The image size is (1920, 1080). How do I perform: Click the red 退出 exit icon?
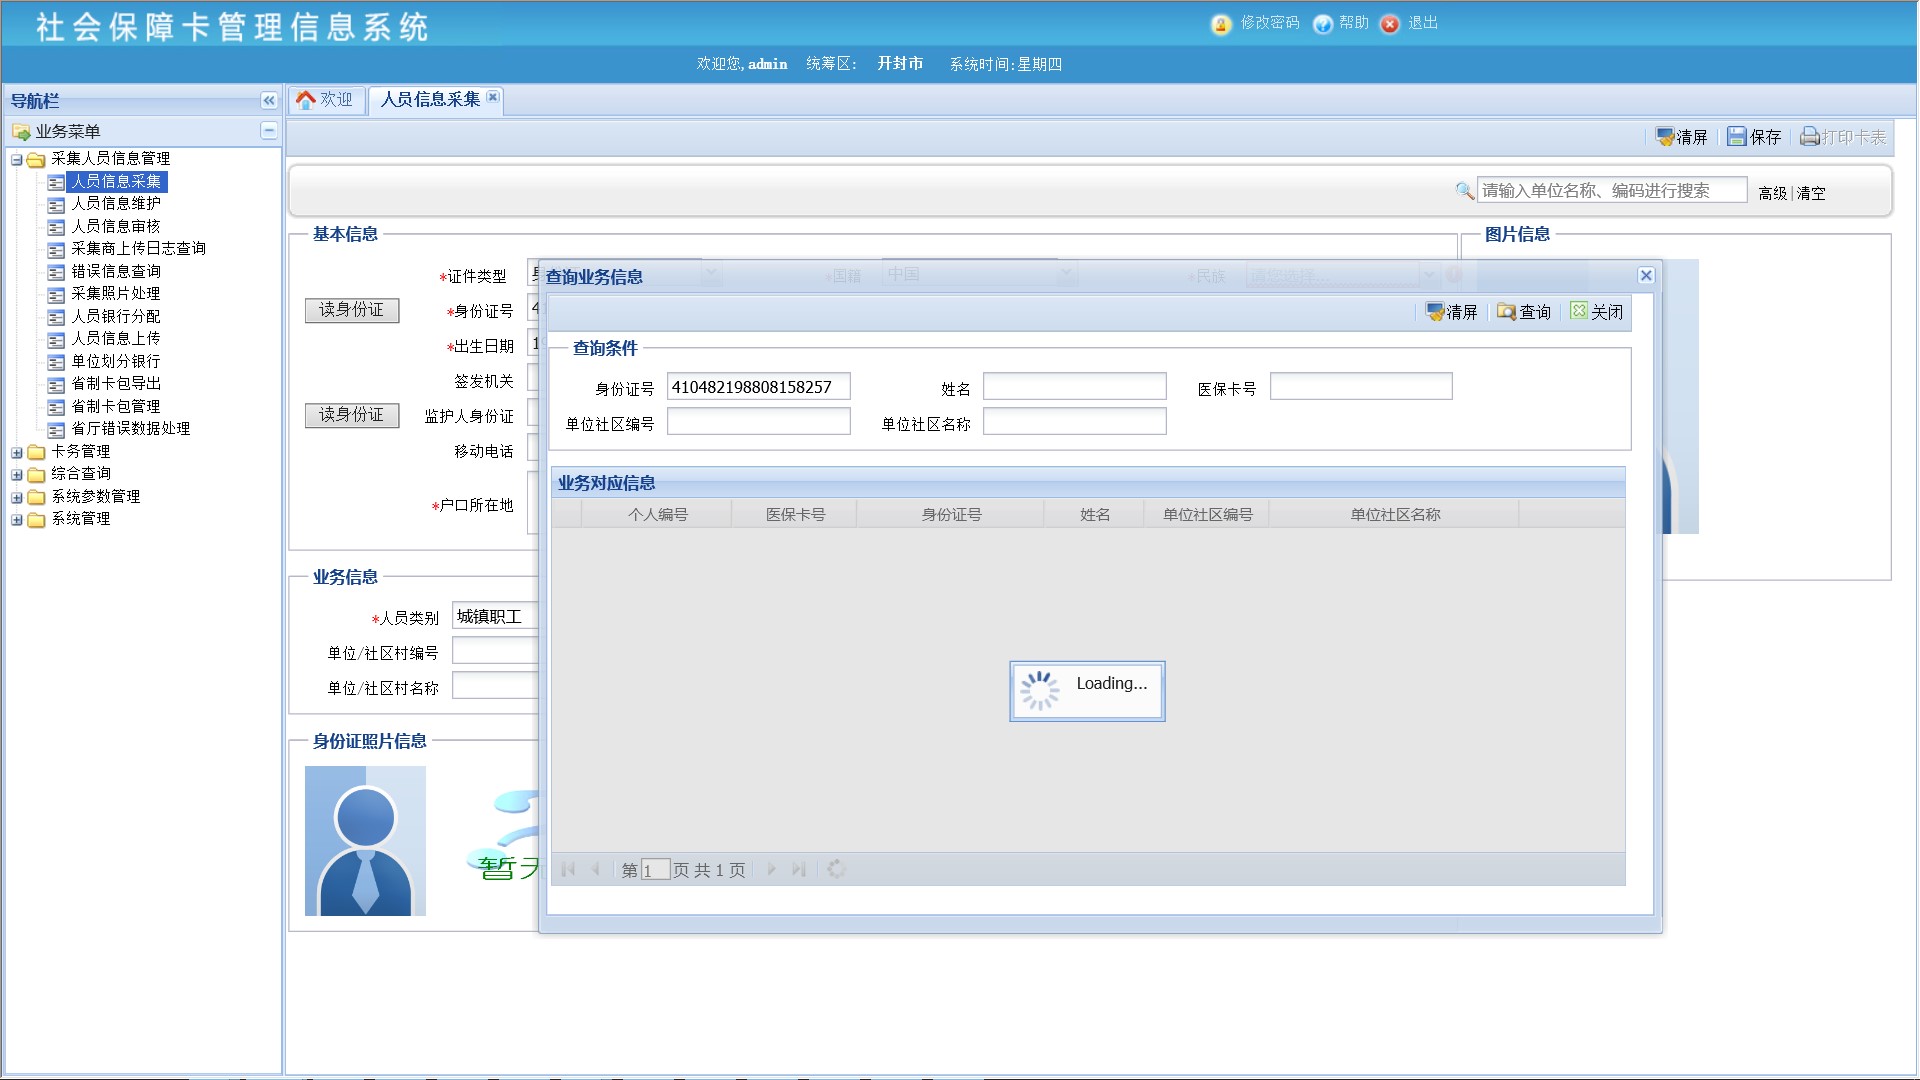pyautogui.click(x=1390, y=24)
